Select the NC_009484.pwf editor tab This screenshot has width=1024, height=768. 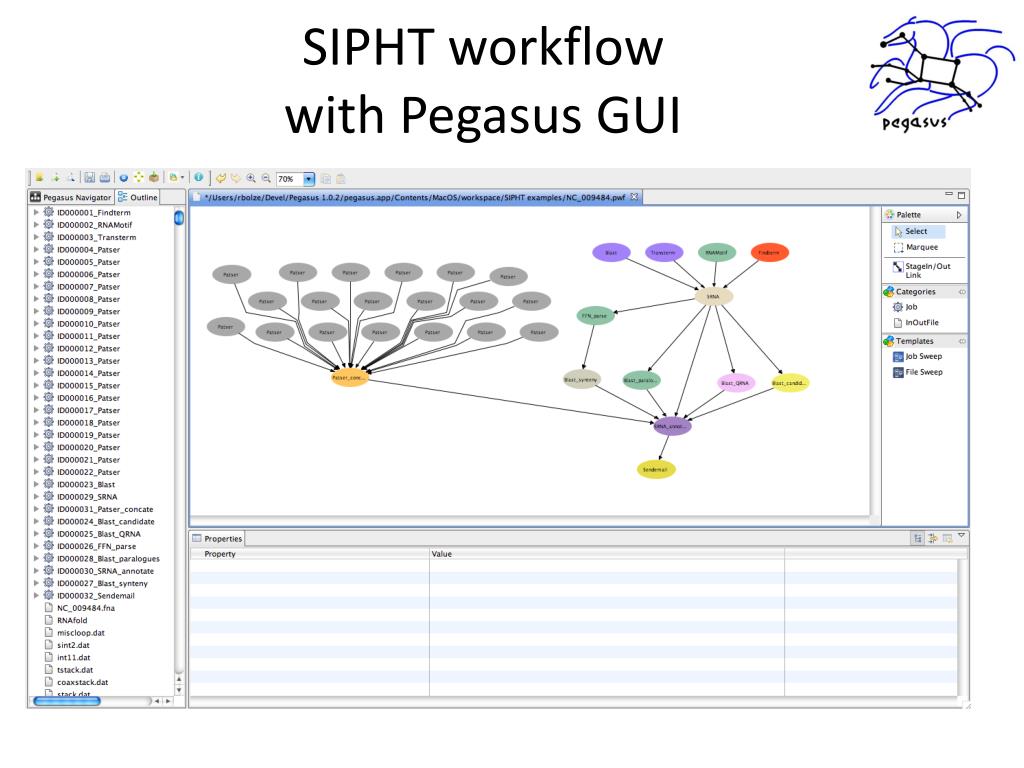415,197
